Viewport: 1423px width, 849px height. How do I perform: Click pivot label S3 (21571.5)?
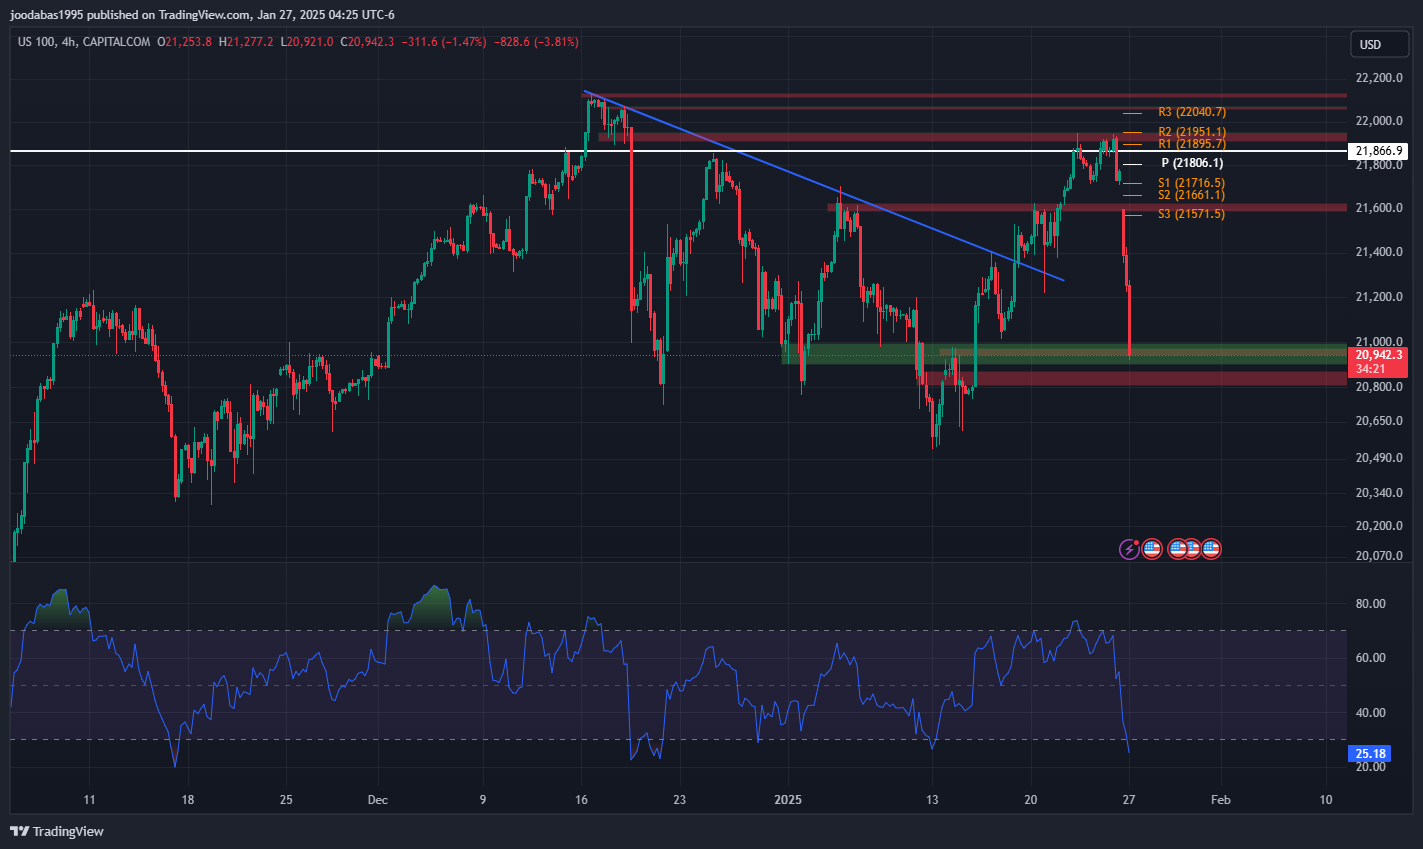point(1191,214)
